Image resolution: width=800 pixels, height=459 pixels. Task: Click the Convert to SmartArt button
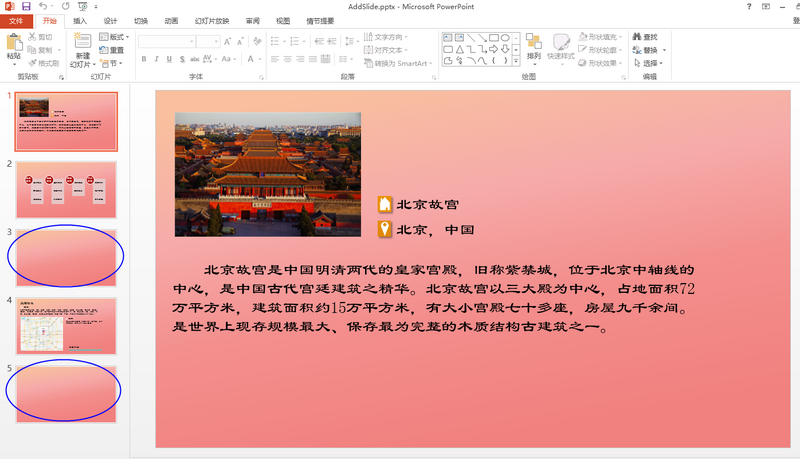point(398,63)
